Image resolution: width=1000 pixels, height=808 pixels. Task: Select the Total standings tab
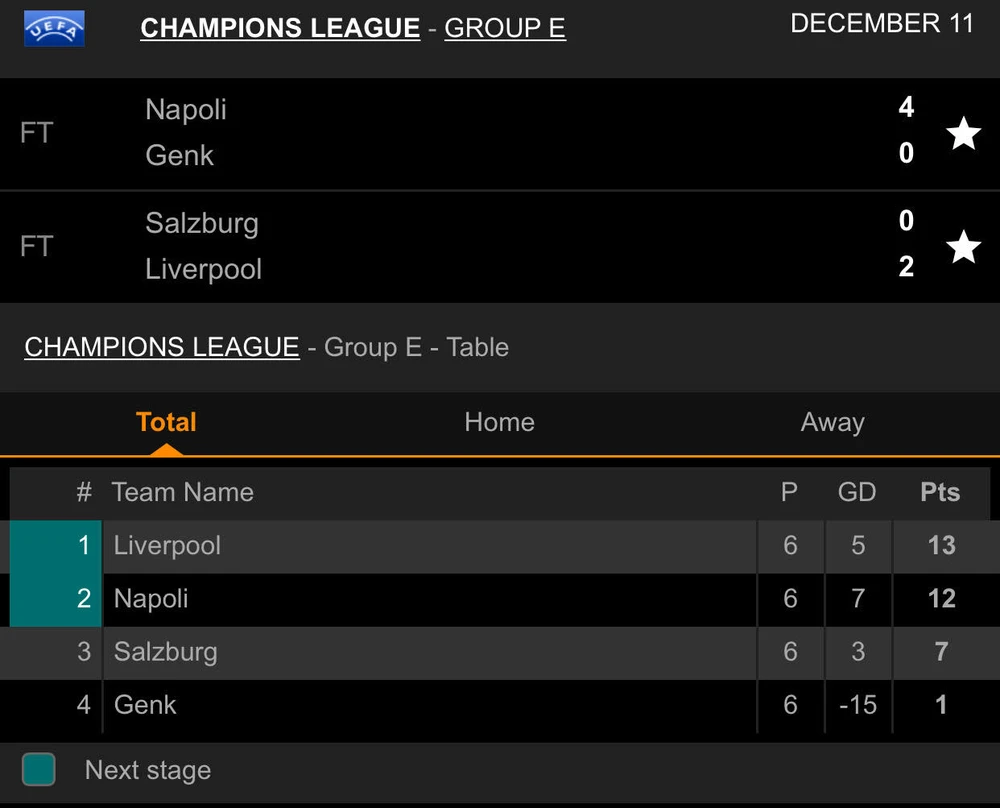[x=166, y=422]
